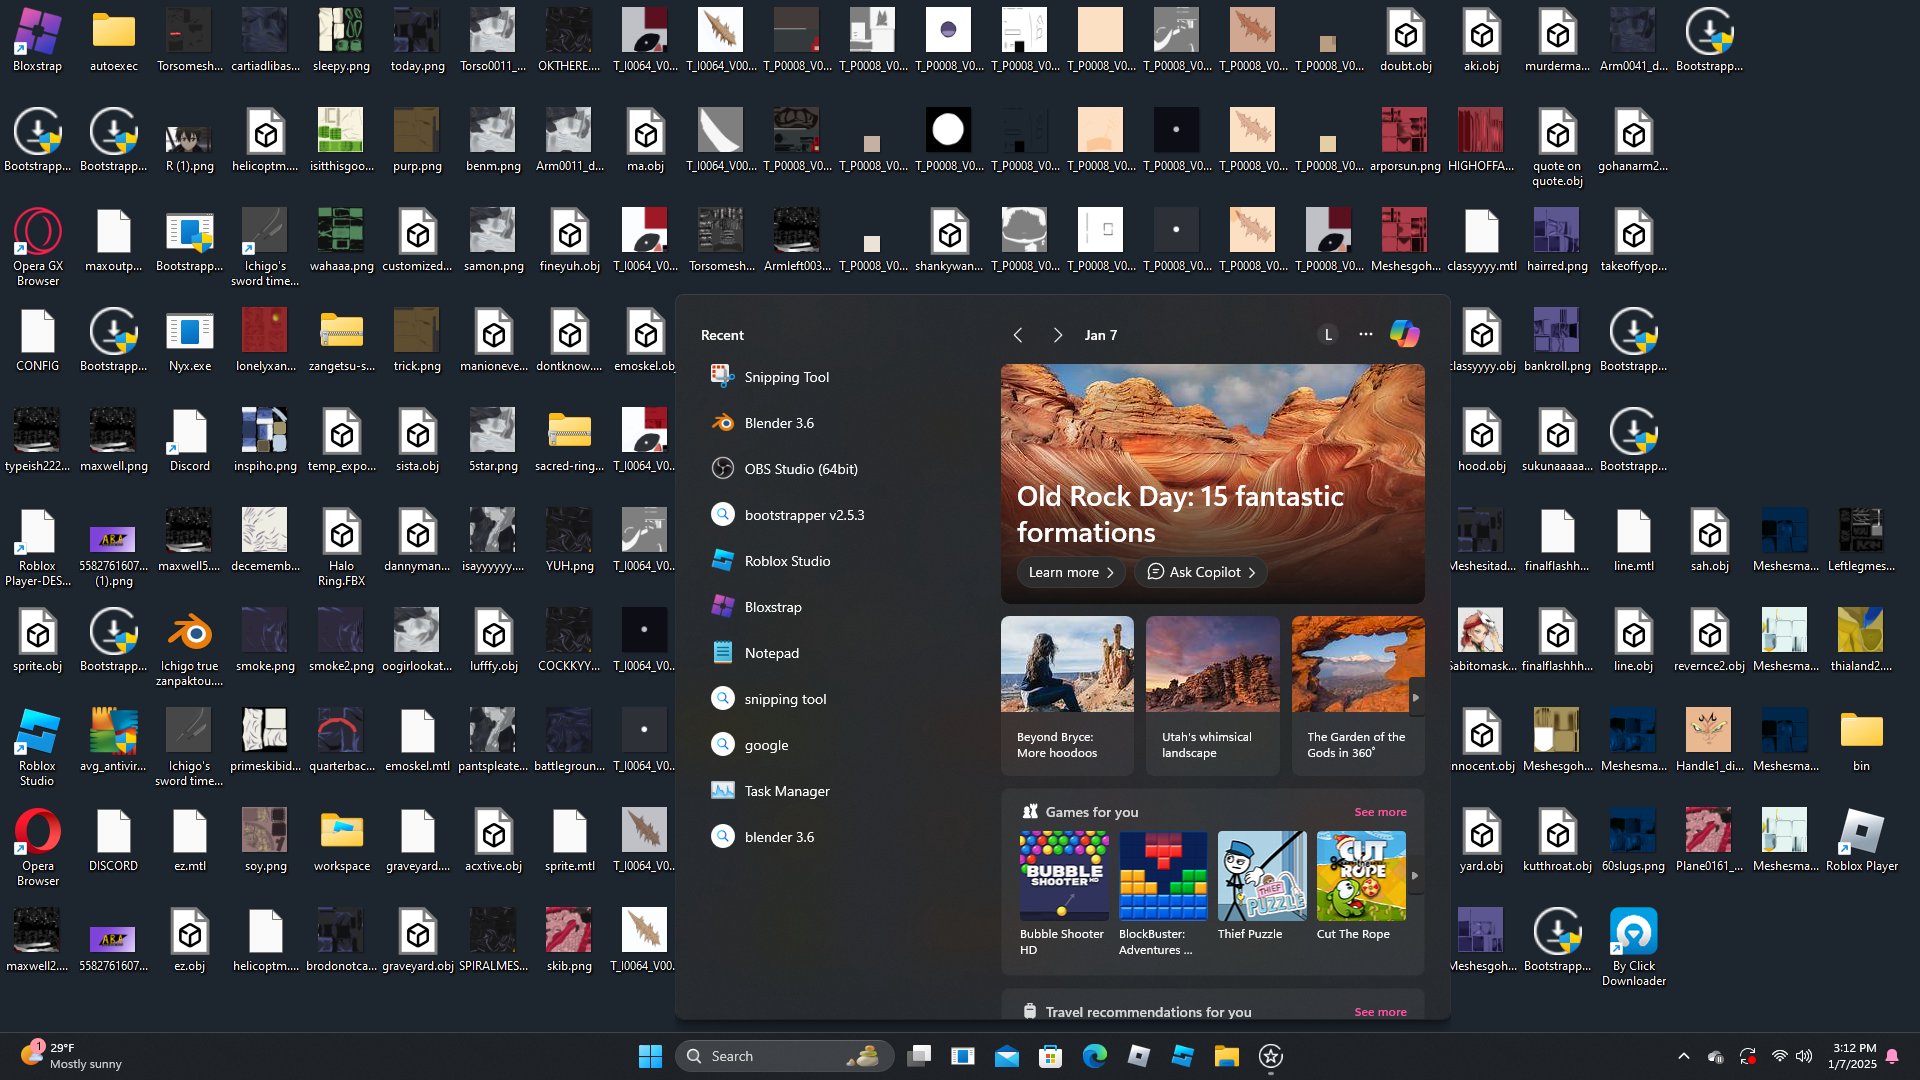Select Blender 3.6 from Recent list
The width and height of the screenshot is (1920, 1080).
[779, 423]
